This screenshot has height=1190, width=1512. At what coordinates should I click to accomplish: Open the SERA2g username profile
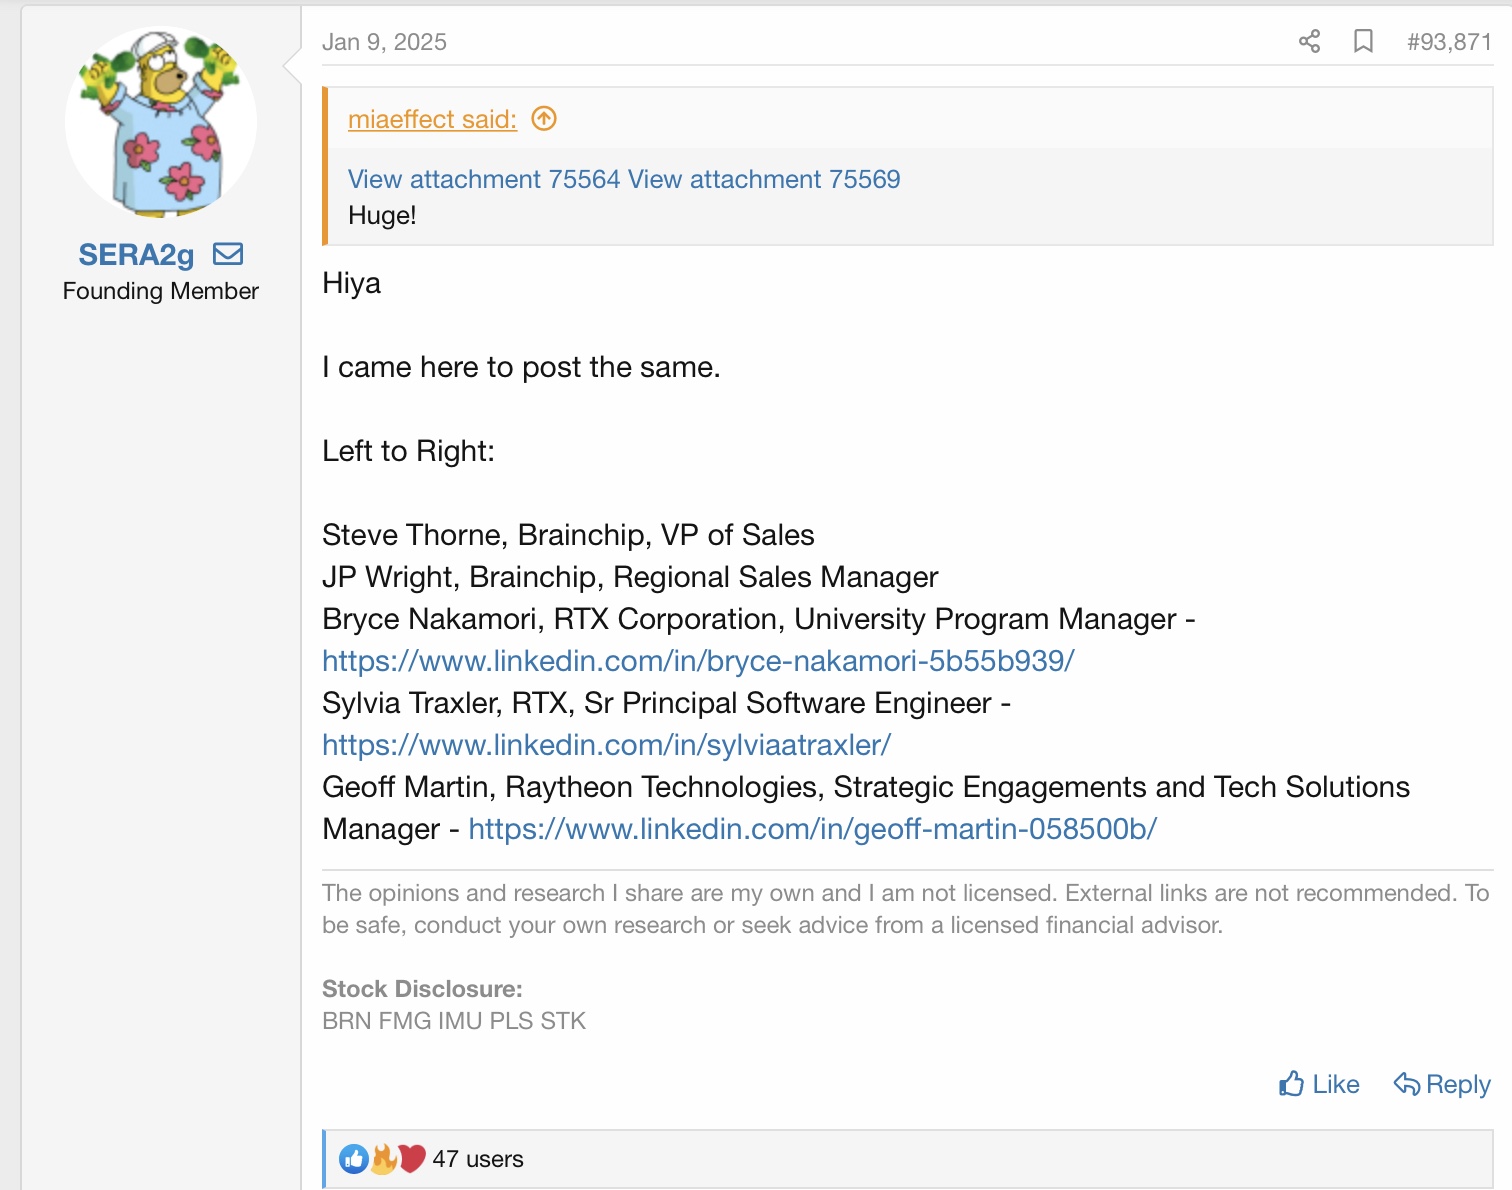(x=136, y=255)
